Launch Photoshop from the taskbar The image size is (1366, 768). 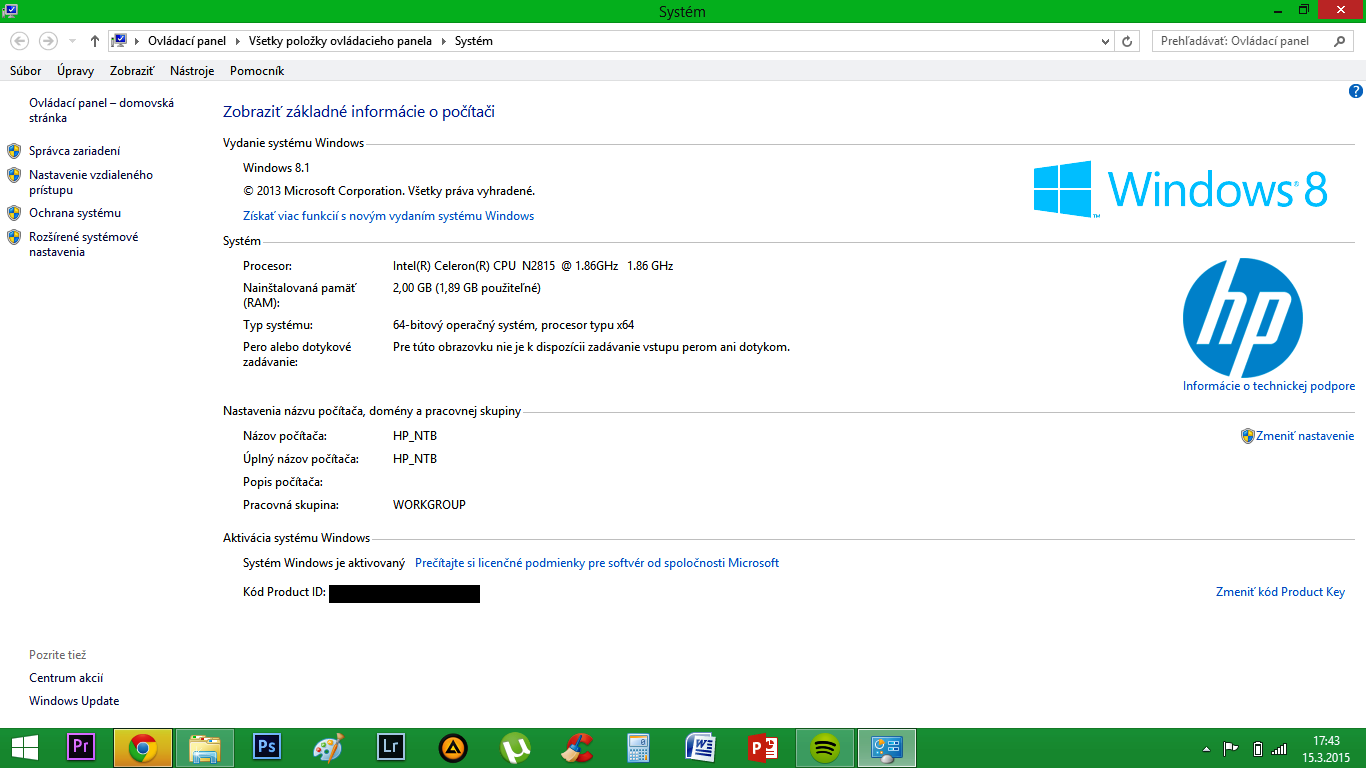click(267, 747)
